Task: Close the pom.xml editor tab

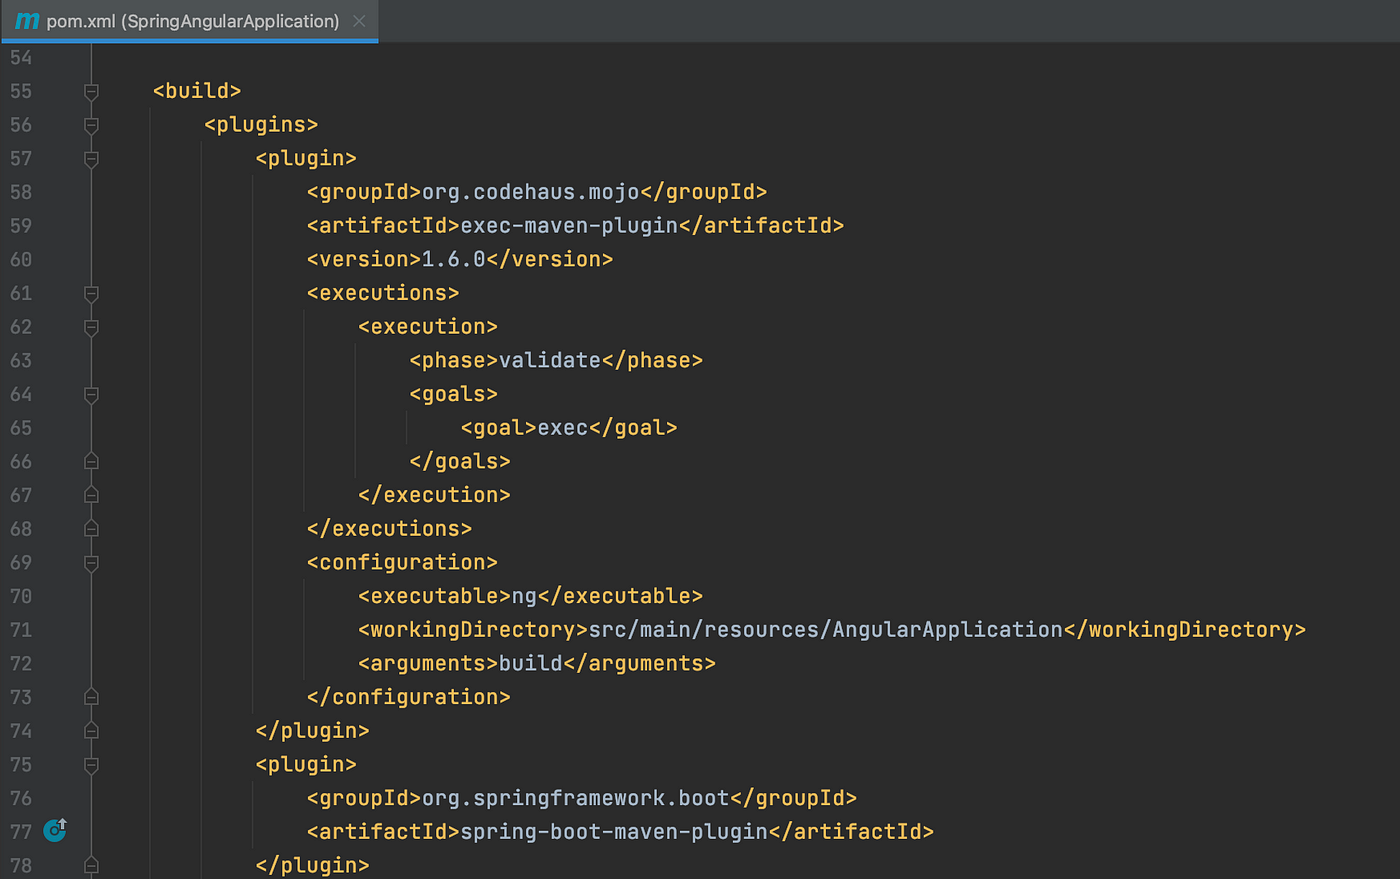Action: tap(359, 21)
